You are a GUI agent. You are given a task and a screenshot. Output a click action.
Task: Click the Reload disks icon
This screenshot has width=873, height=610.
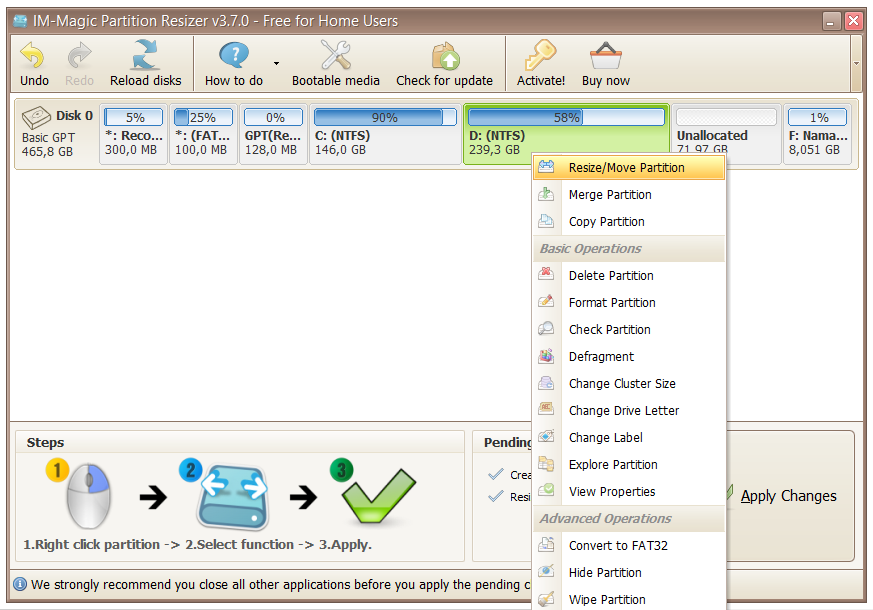(146, 56)
